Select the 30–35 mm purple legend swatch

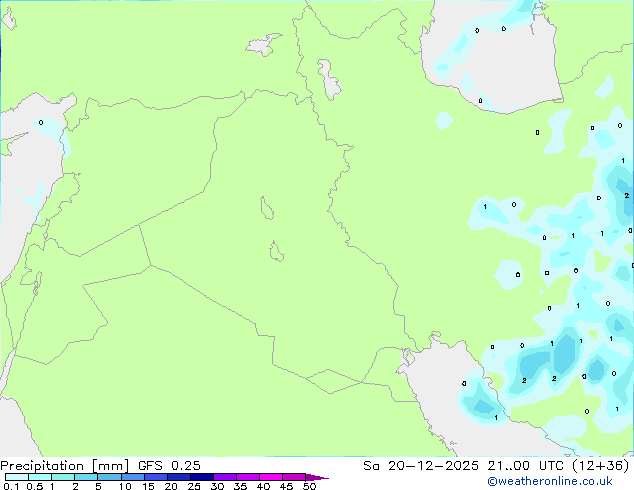pos(225,477)
